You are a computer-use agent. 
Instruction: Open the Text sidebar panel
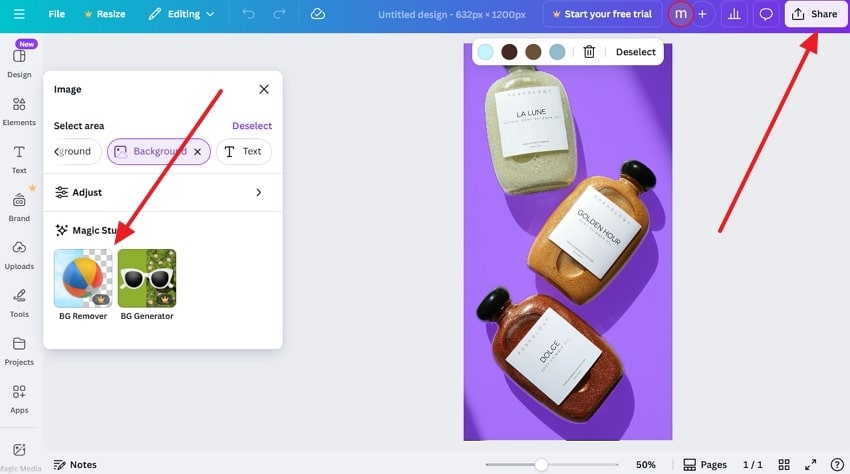(x=19, y=159)
